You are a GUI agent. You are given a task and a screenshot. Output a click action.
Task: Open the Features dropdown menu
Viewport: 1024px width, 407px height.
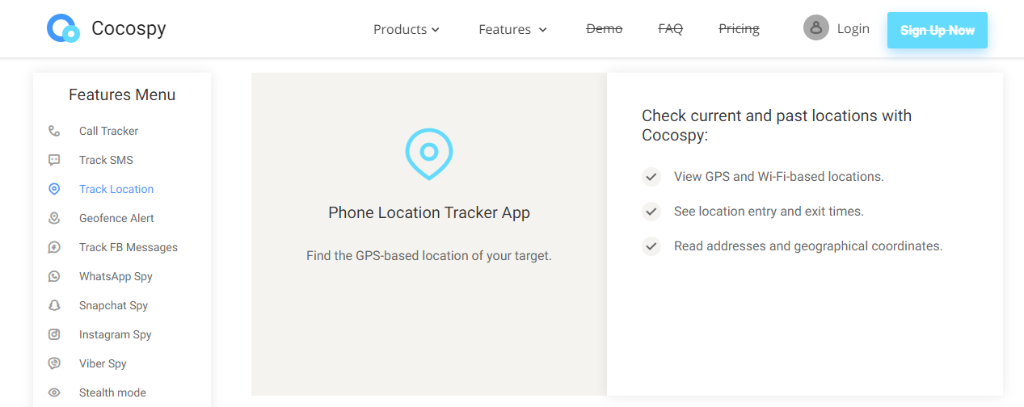point(513,29)
